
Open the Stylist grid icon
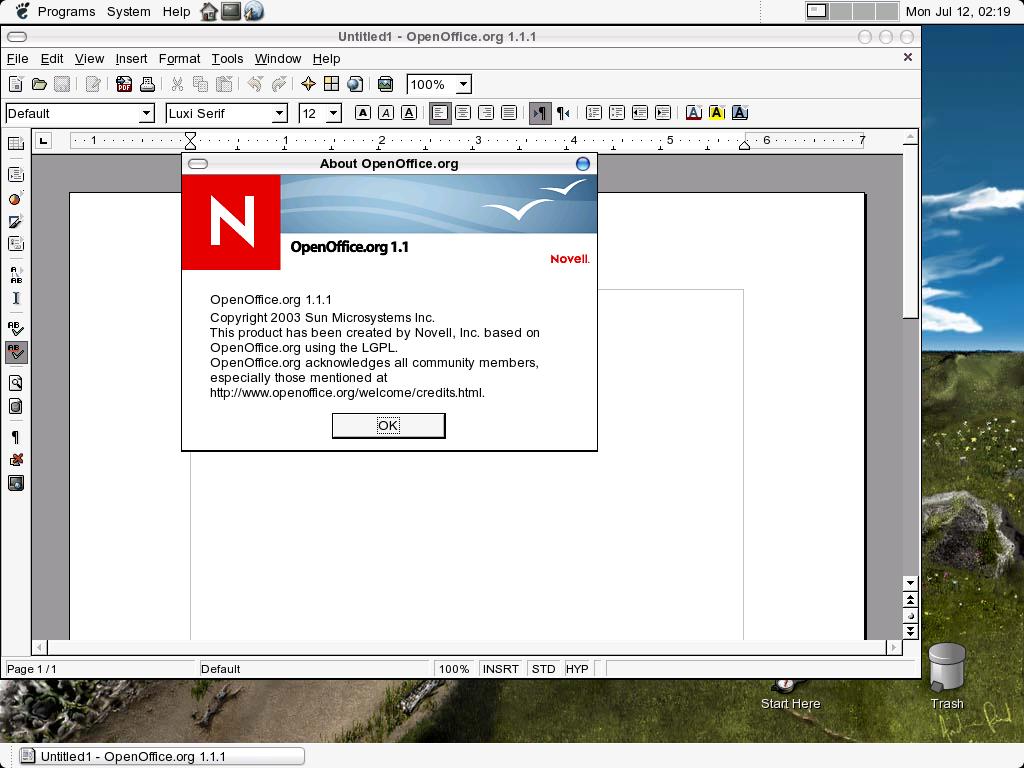click(x=332, y=84)
